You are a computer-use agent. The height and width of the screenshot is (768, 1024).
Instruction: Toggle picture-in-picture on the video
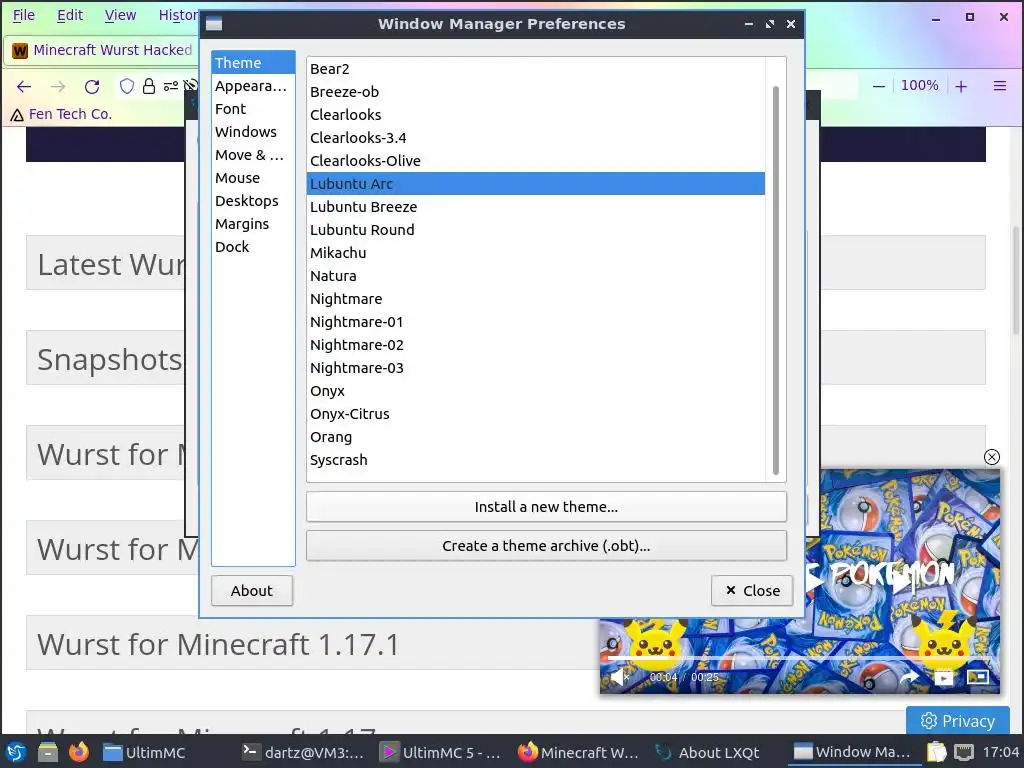(978, 677)
